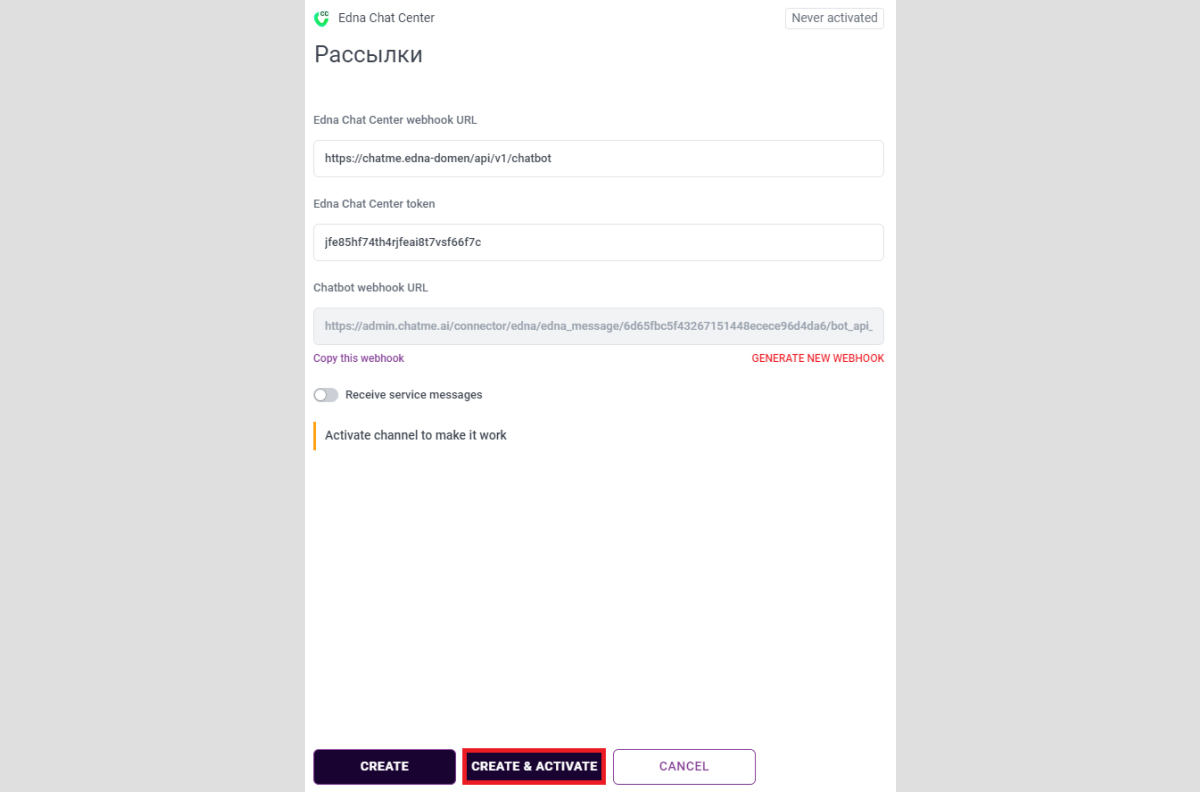Click the "Edna Chat Center webhook URL" label
The width and height of the screenshot is (1200, 792).
click(x=395, y=120)
